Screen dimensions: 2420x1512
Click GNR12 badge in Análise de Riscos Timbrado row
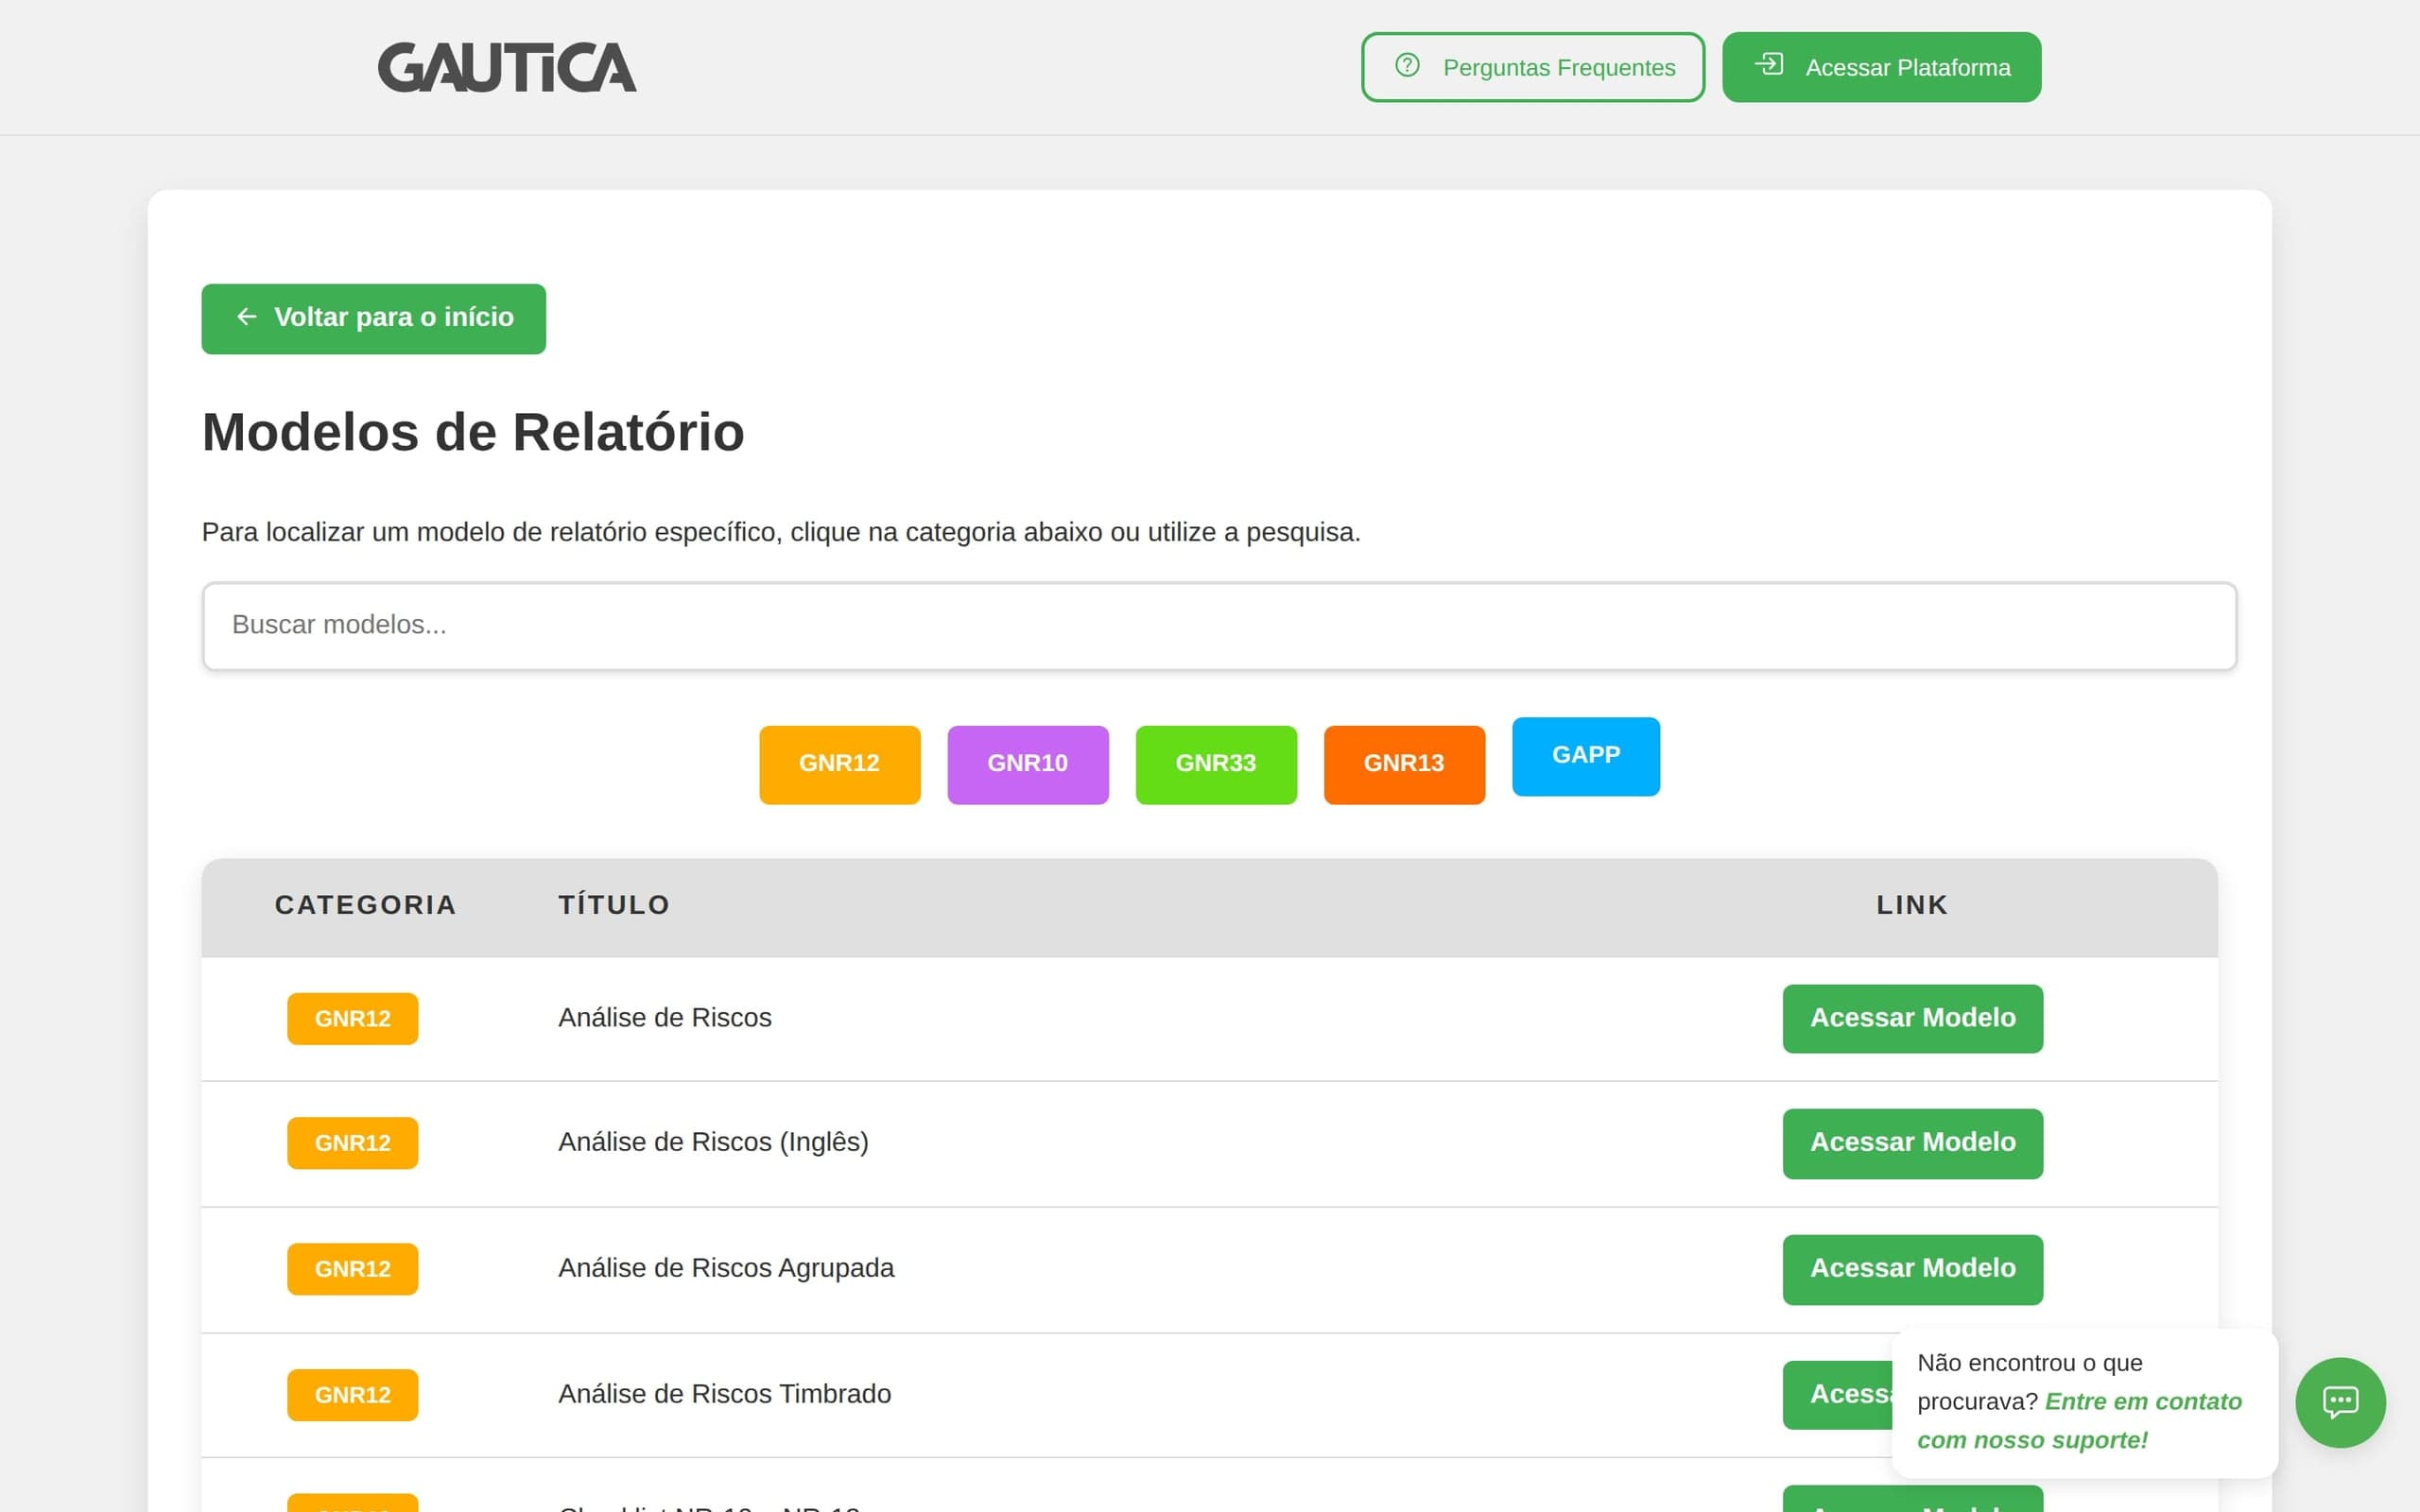[352, 1395]
